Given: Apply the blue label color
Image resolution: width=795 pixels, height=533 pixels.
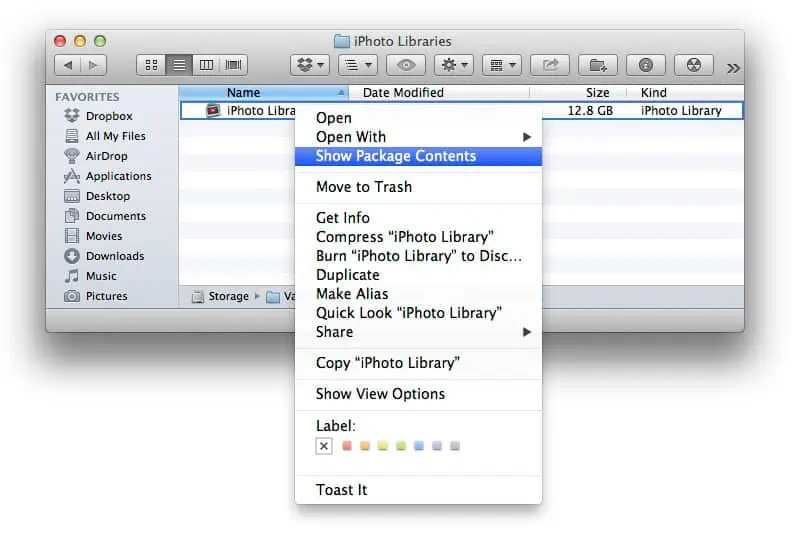Looking at the screenshot, I should click(419, 446).
